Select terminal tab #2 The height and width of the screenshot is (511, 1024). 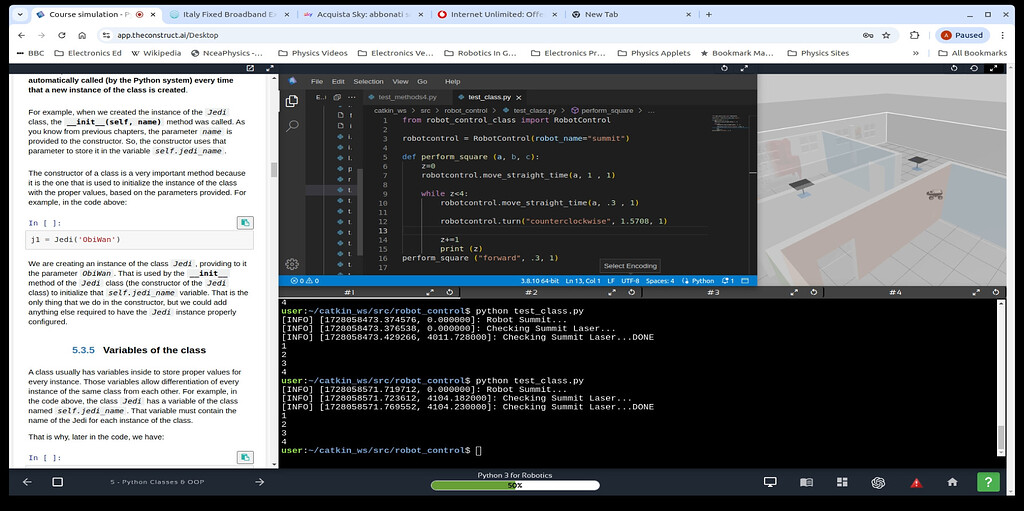(x=531, y=292)
